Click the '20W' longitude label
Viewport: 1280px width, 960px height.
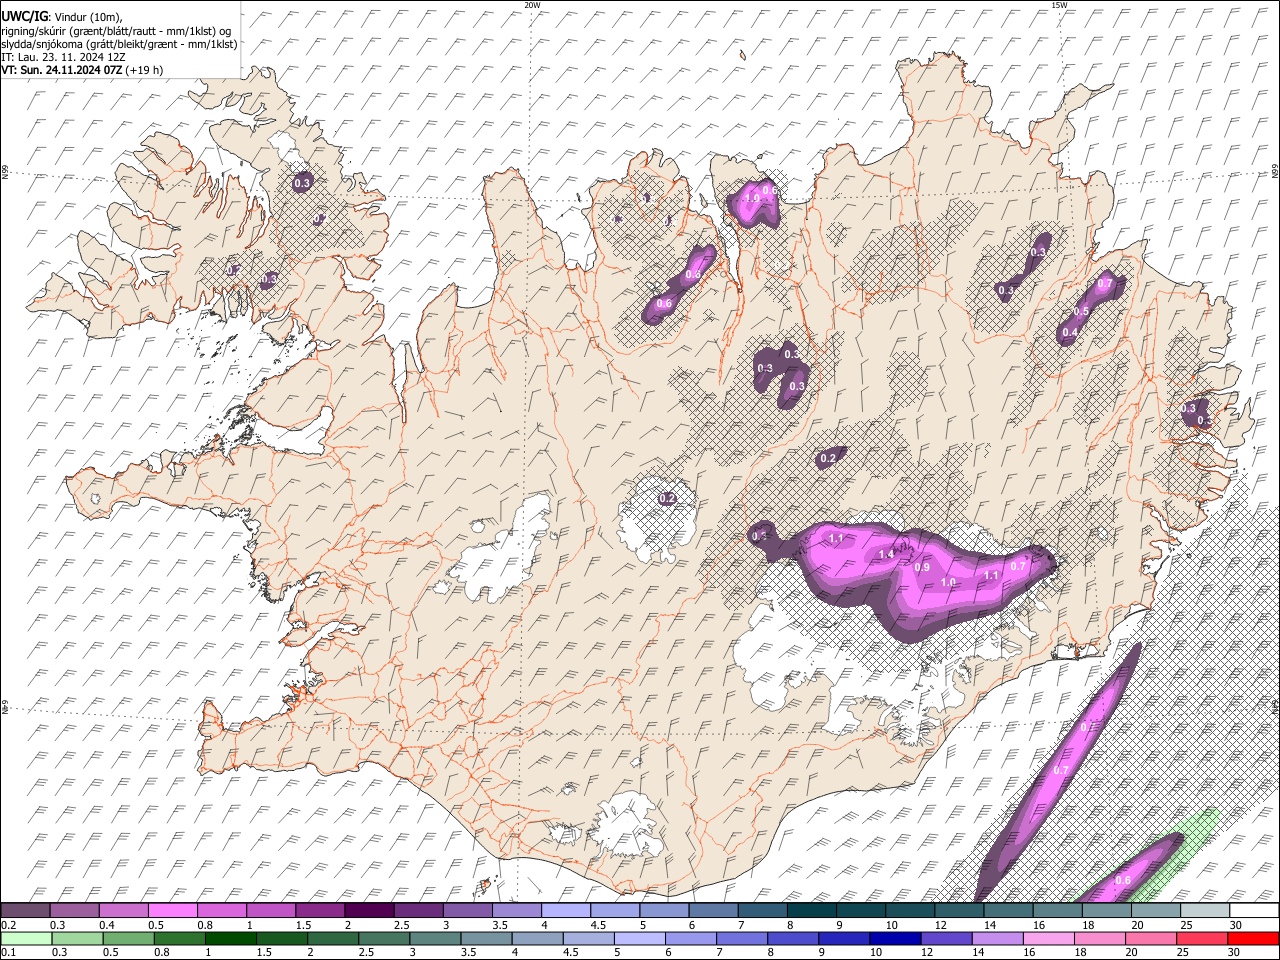pyautogui.click(x=532, y=5)
